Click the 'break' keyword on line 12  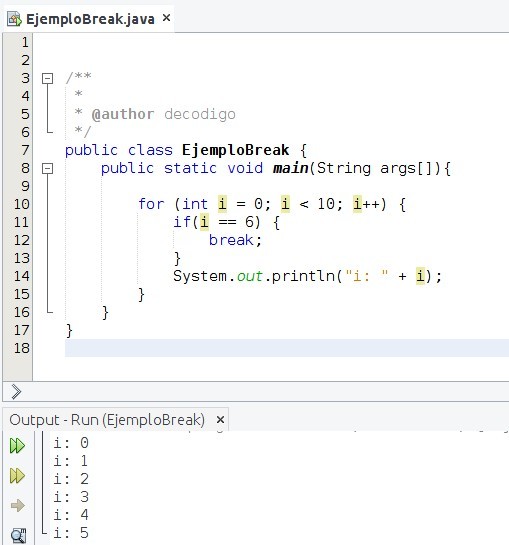231,240
